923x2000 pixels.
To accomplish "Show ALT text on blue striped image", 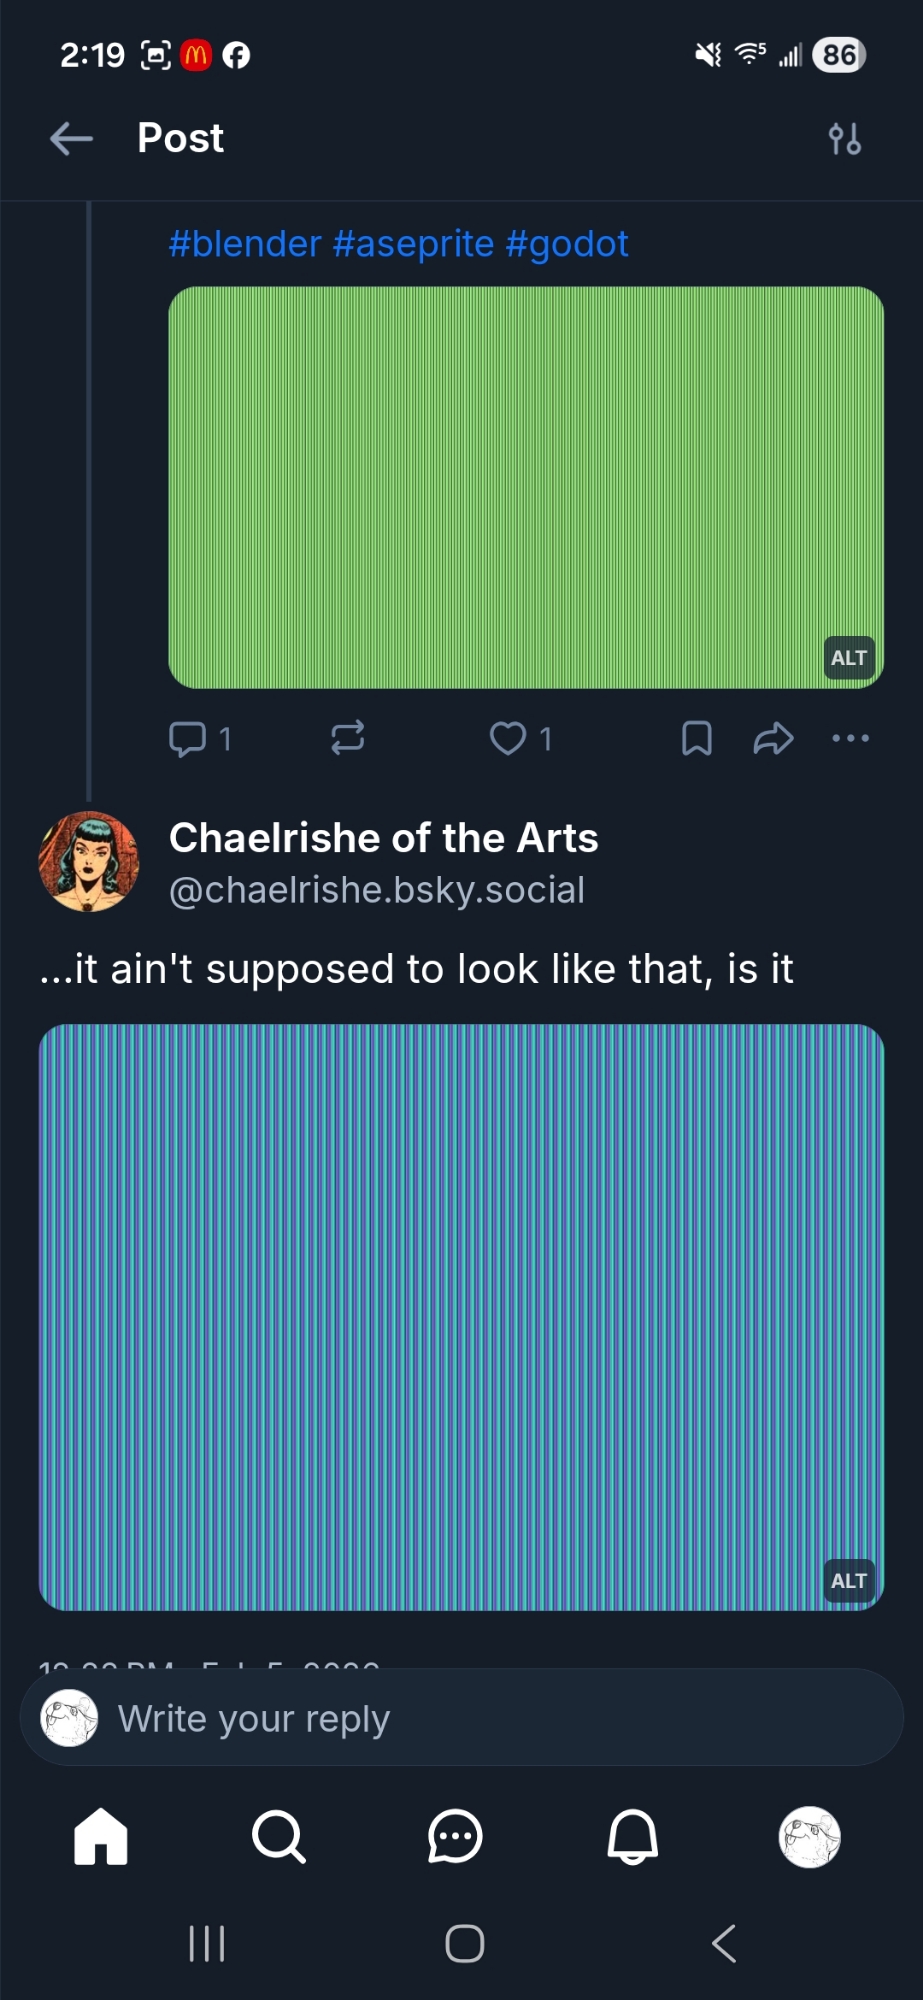I will coord(849,1581).
